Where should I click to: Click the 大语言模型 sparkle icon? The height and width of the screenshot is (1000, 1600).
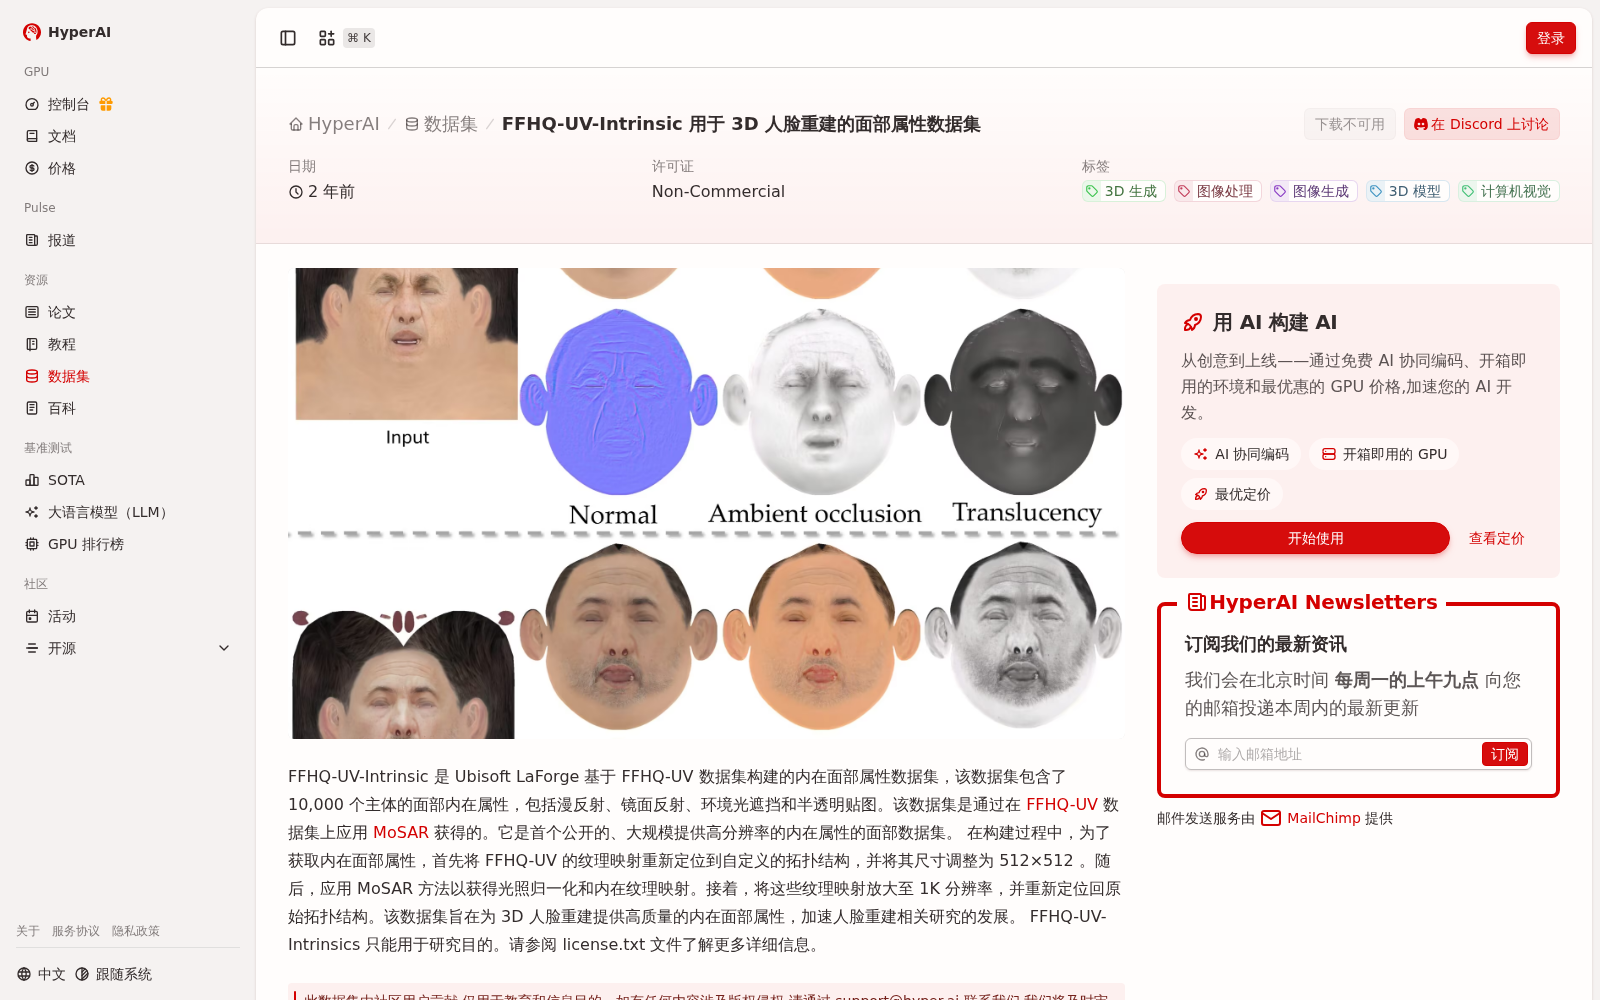point(32,512)
